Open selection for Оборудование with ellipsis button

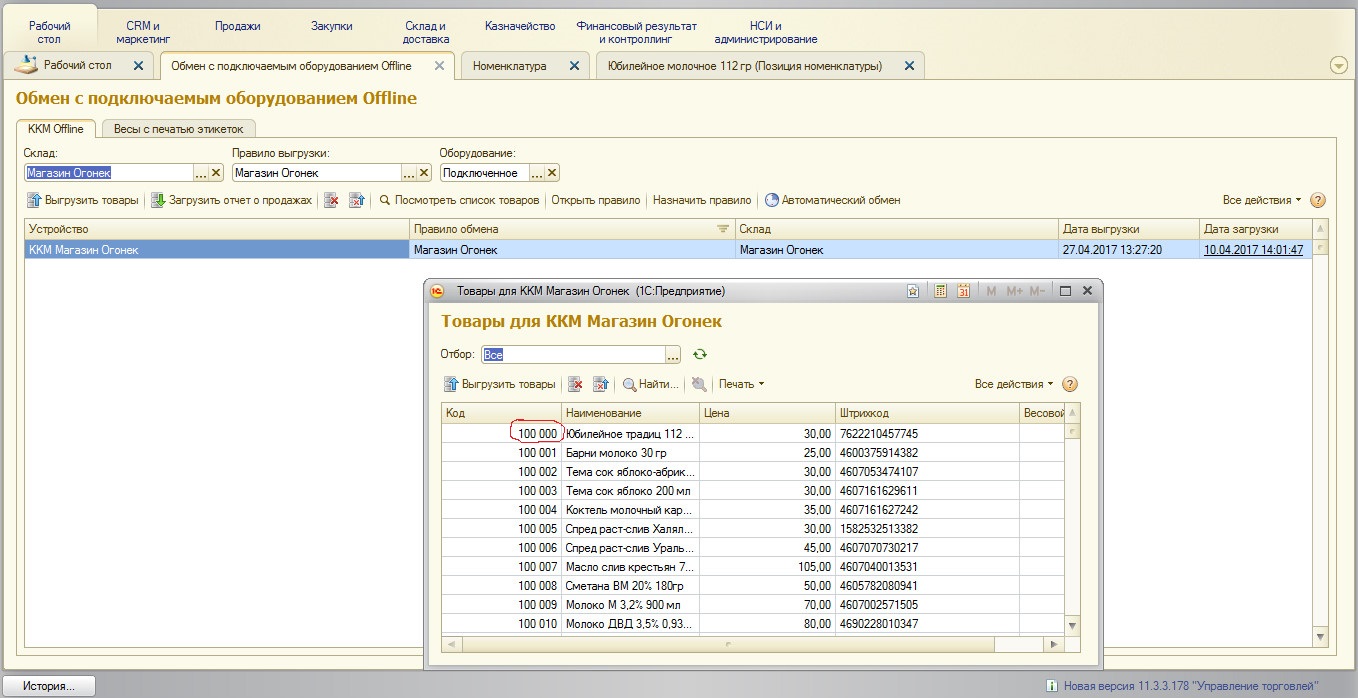pyautogui.click(x=536, y=173)
